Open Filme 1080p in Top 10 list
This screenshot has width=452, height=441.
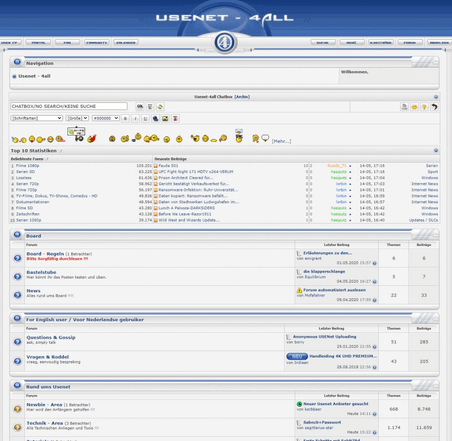point(27,166)
